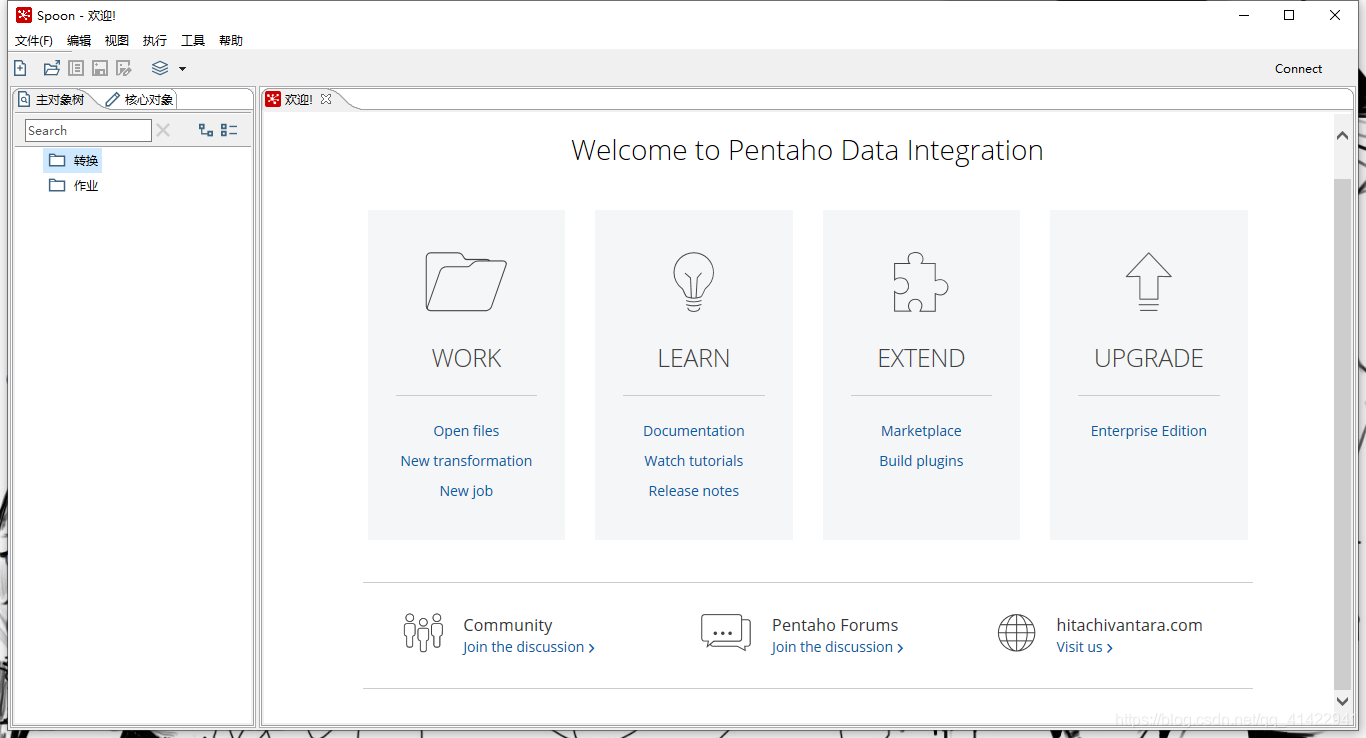Image resolution: width=1366 pixels, height=738 pixels.
Task: Click the Community heading text
Action: tap(507, 625)
